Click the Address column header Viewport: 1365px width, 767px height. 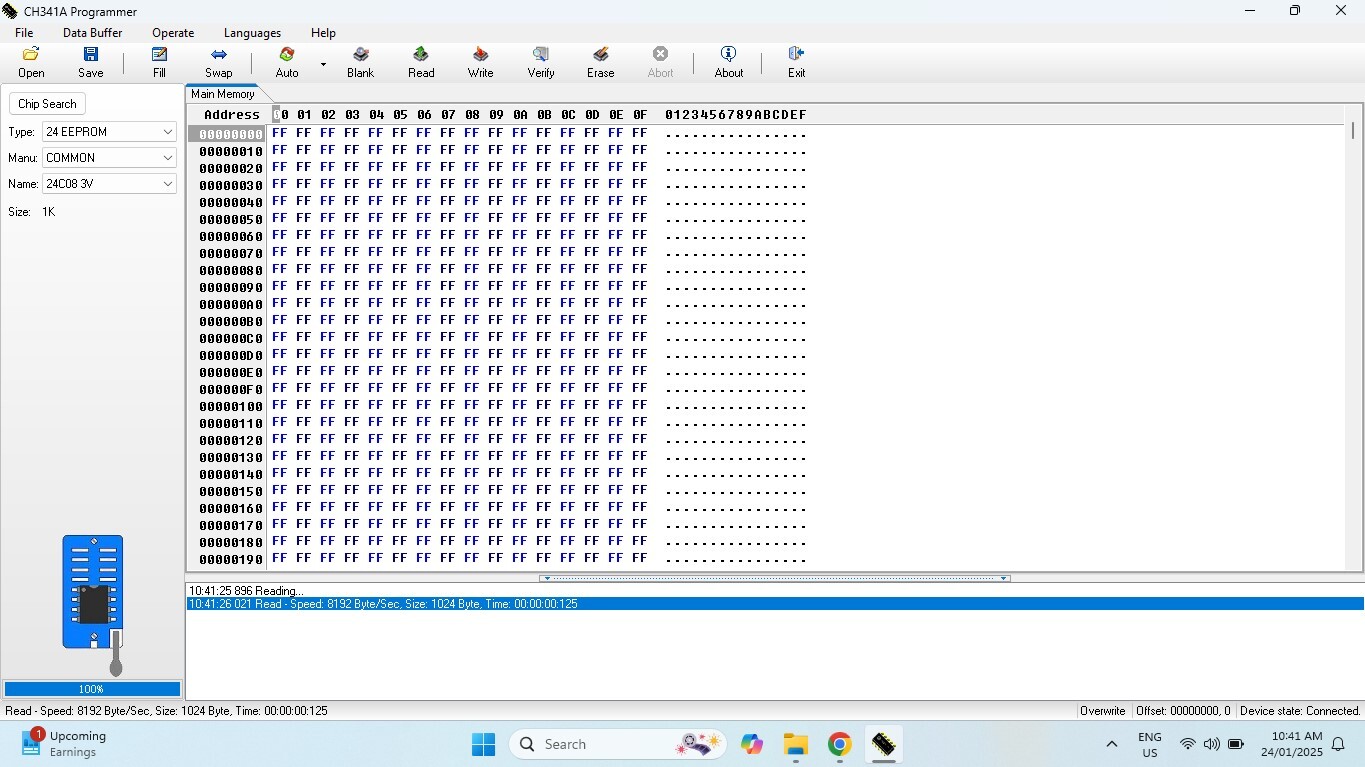click(231, 115)
